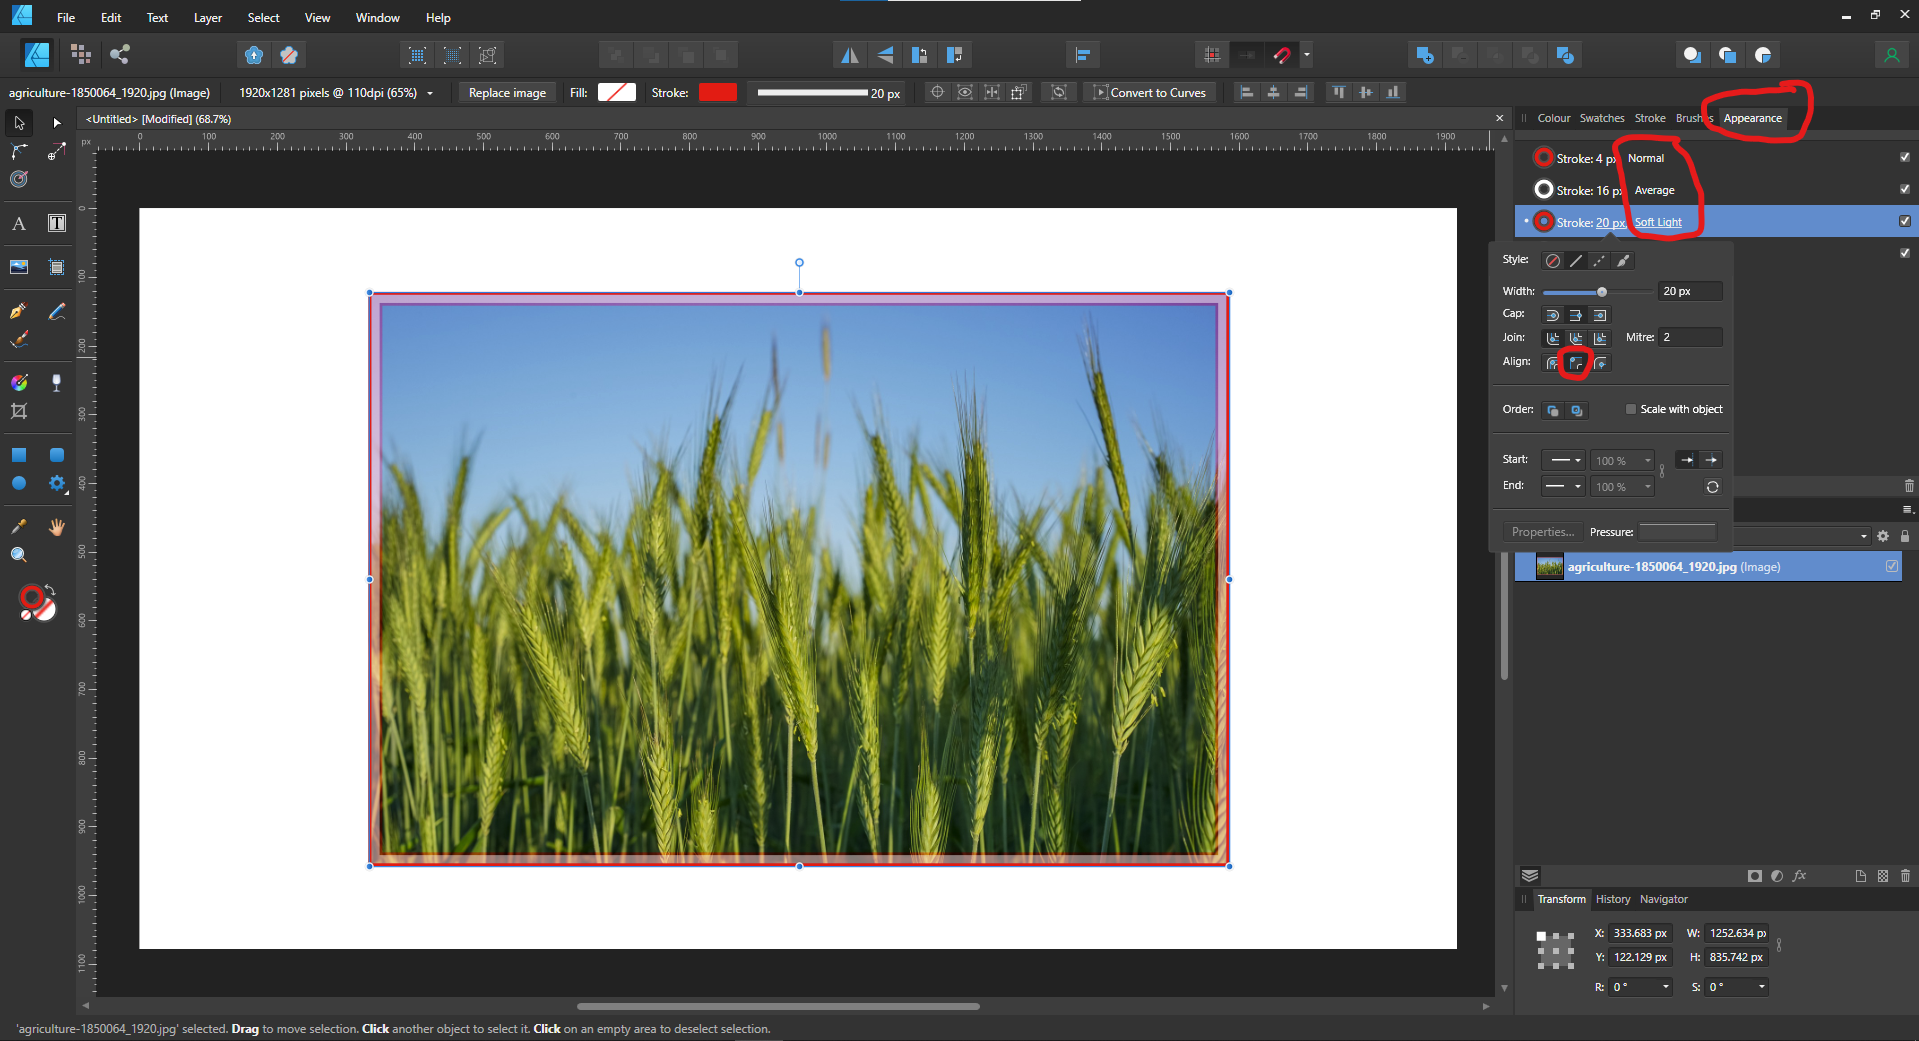Select the Place Image tool
The image size is (1919, 1041).
tap(19, 267)
